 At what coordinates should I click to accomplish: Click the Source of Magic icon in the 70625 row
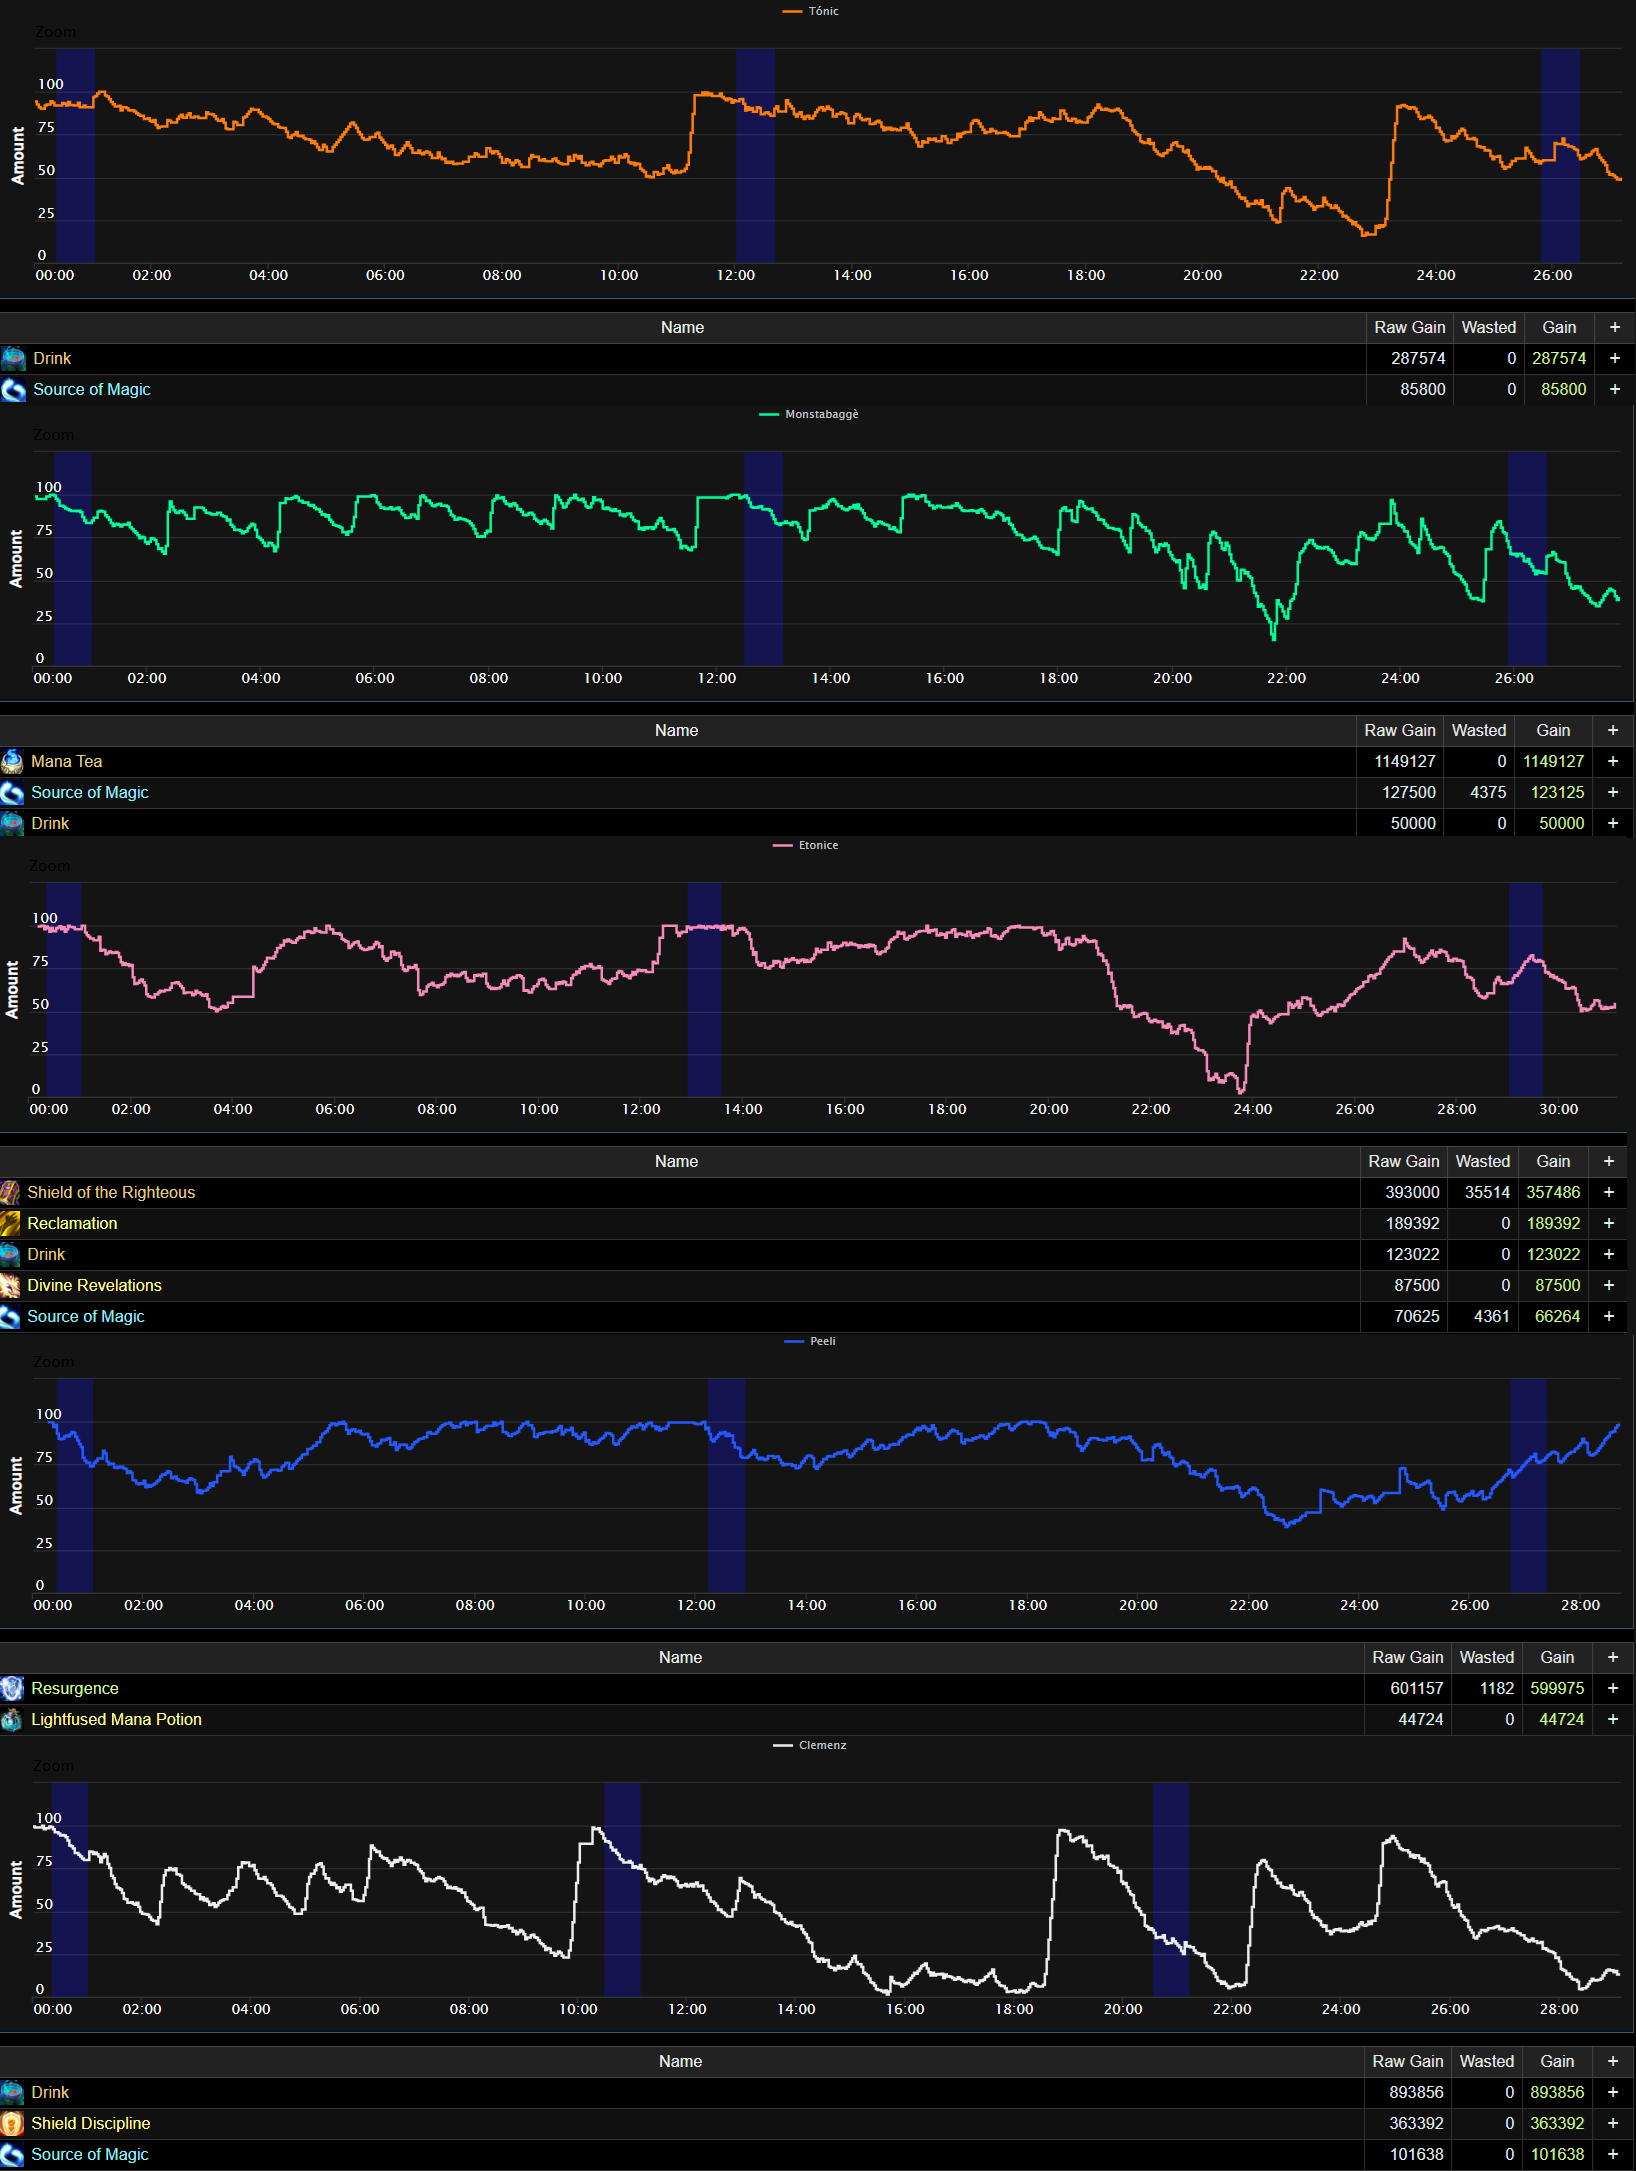pos(10,1317)
